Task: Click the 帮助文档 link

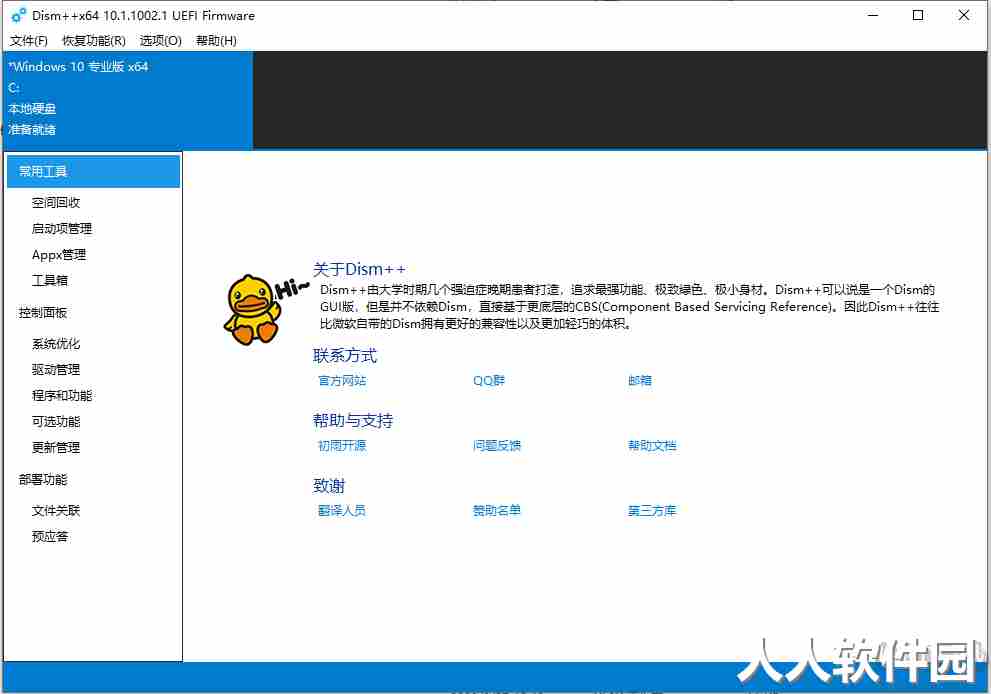Action: [652, 446]
